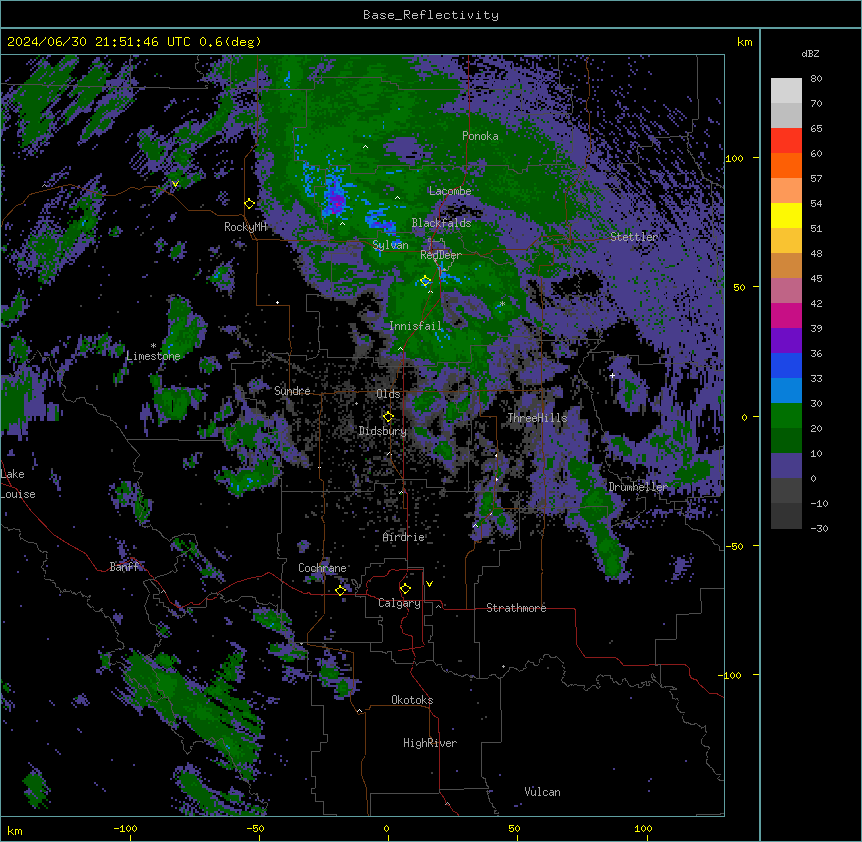Click the white asterisk marker northeast of Innisfail

click(x=502, y=304)
